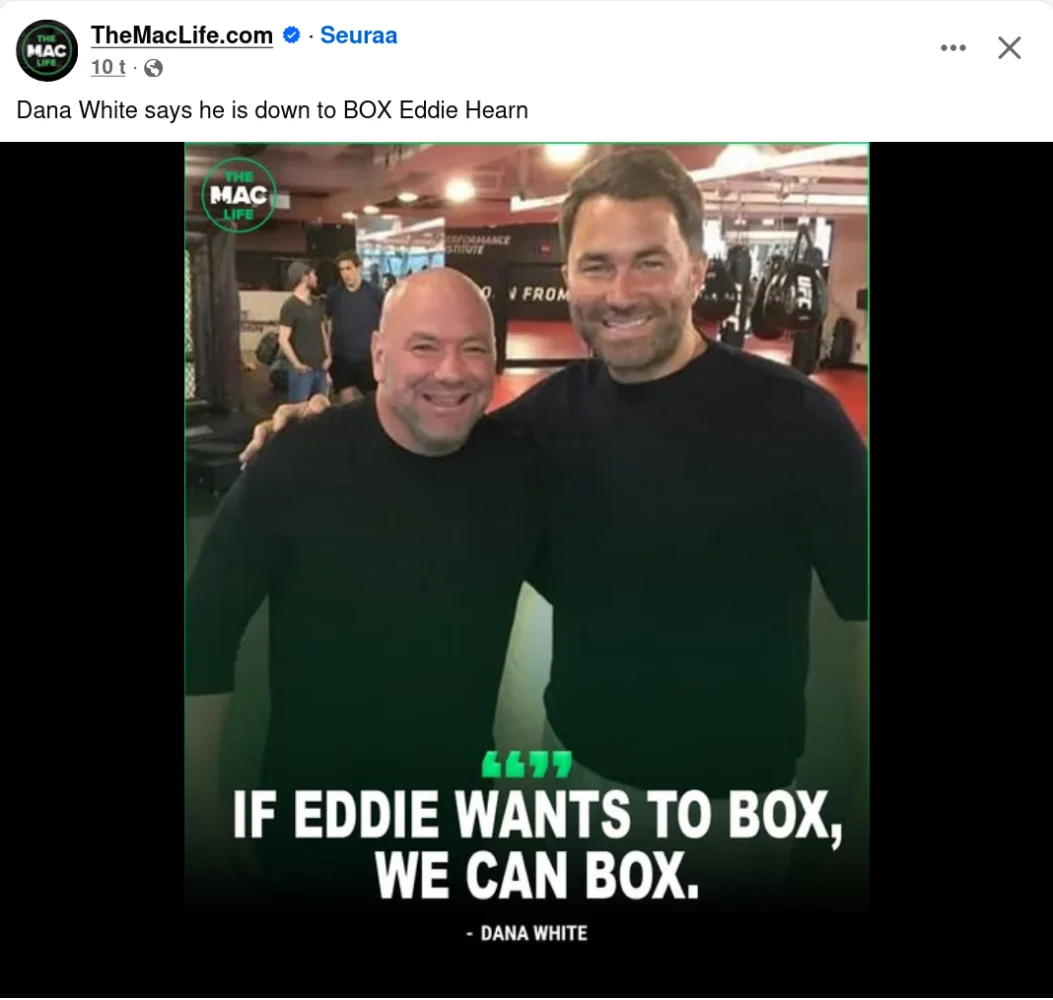Screen dimensions: 1053x1000
Task: Click the - DANA WHITE attribution text
Action: tap(527, 933)
